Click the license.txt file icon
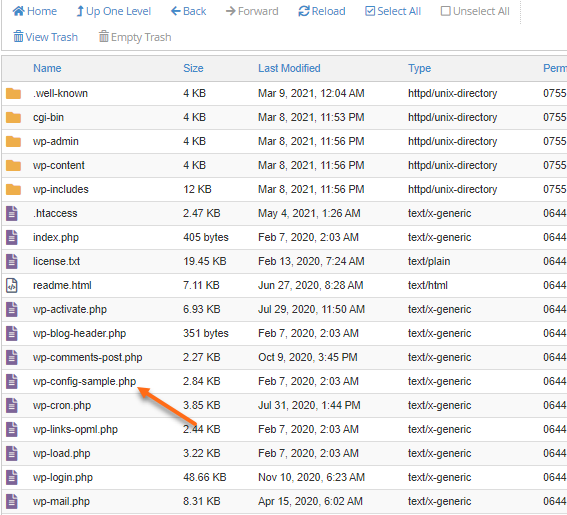 click(x=12, y=261)
